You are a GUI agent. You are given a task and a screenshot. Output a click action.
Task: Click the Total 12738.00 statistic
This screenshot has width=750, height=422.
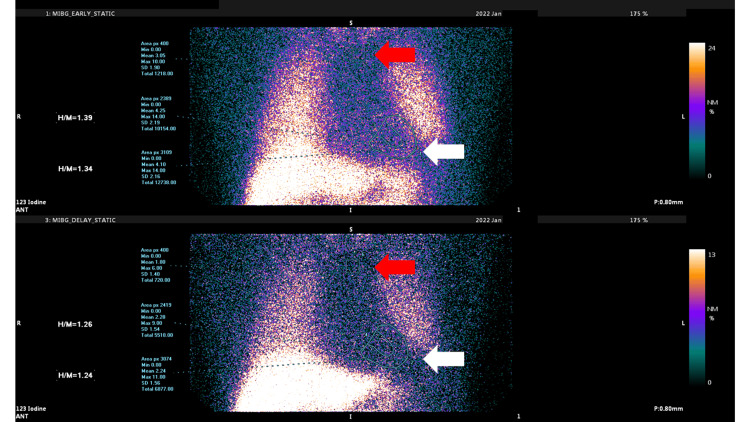(158, 183)
